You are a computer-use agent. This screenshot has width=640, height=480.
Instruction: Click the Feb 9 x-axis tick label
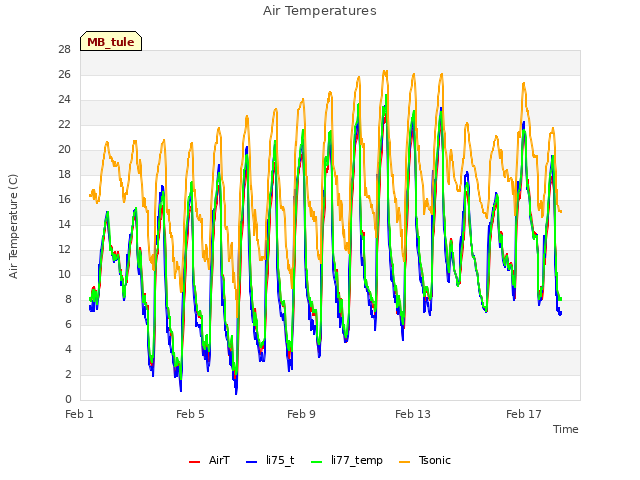tap(301, 414)
